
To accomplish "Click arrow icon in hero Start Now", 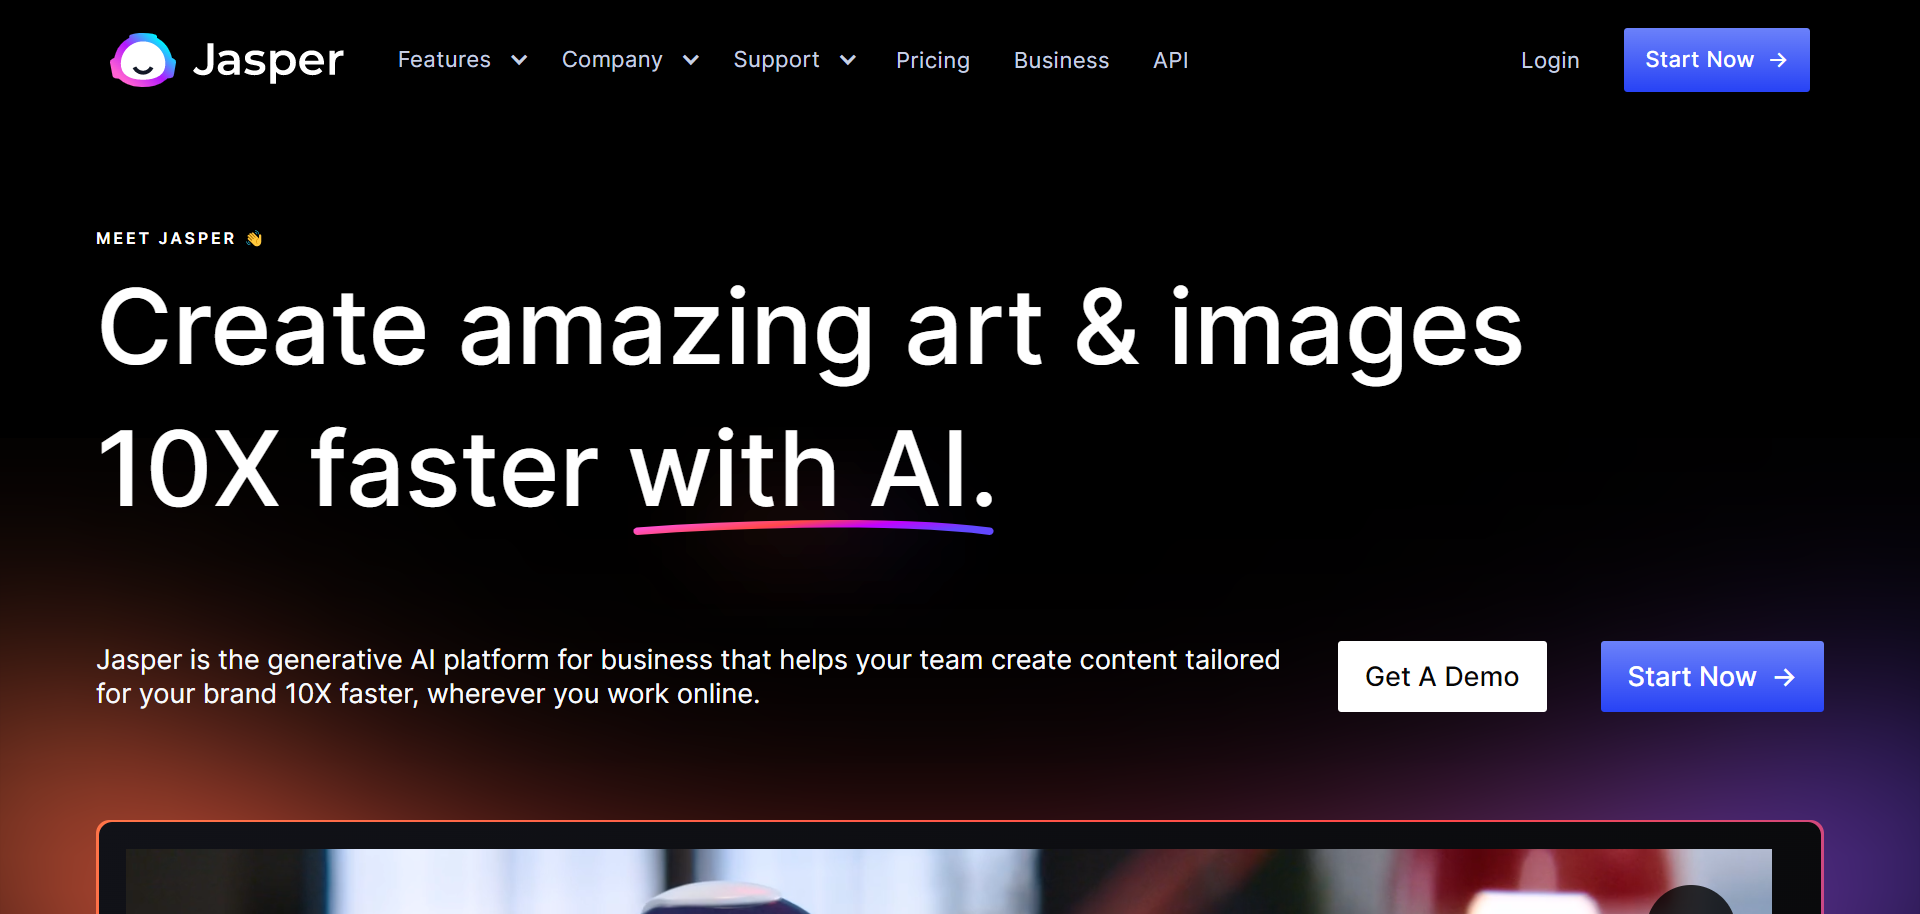I will (x=1784, y=678).
